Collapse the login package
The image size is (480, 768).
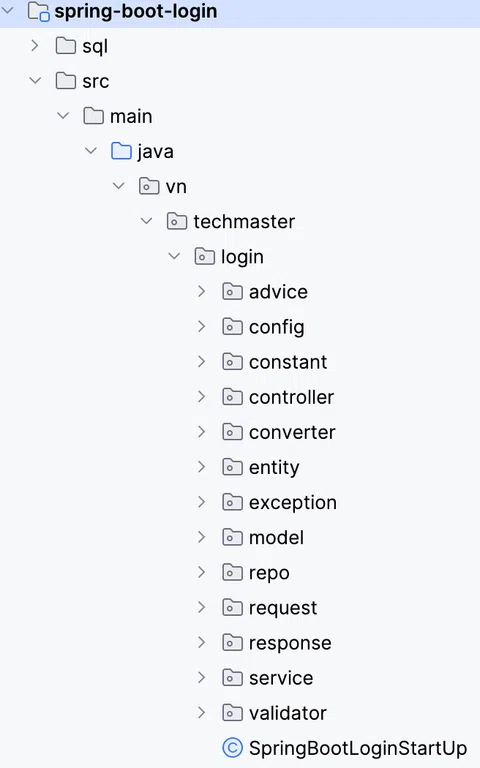tap(174, 256)
